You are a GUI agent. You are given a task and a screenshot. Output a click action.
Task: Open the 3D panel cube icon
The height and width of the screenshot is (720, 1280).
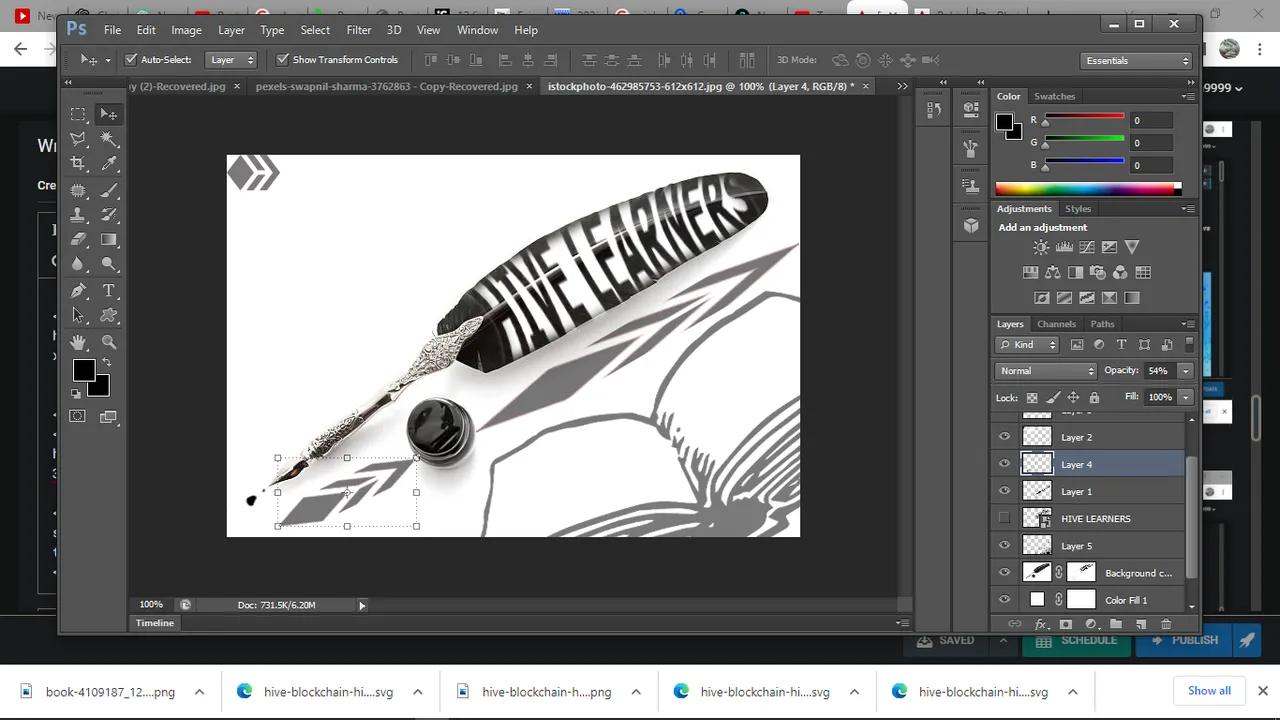pyautogui.click(x=971, y=226)
